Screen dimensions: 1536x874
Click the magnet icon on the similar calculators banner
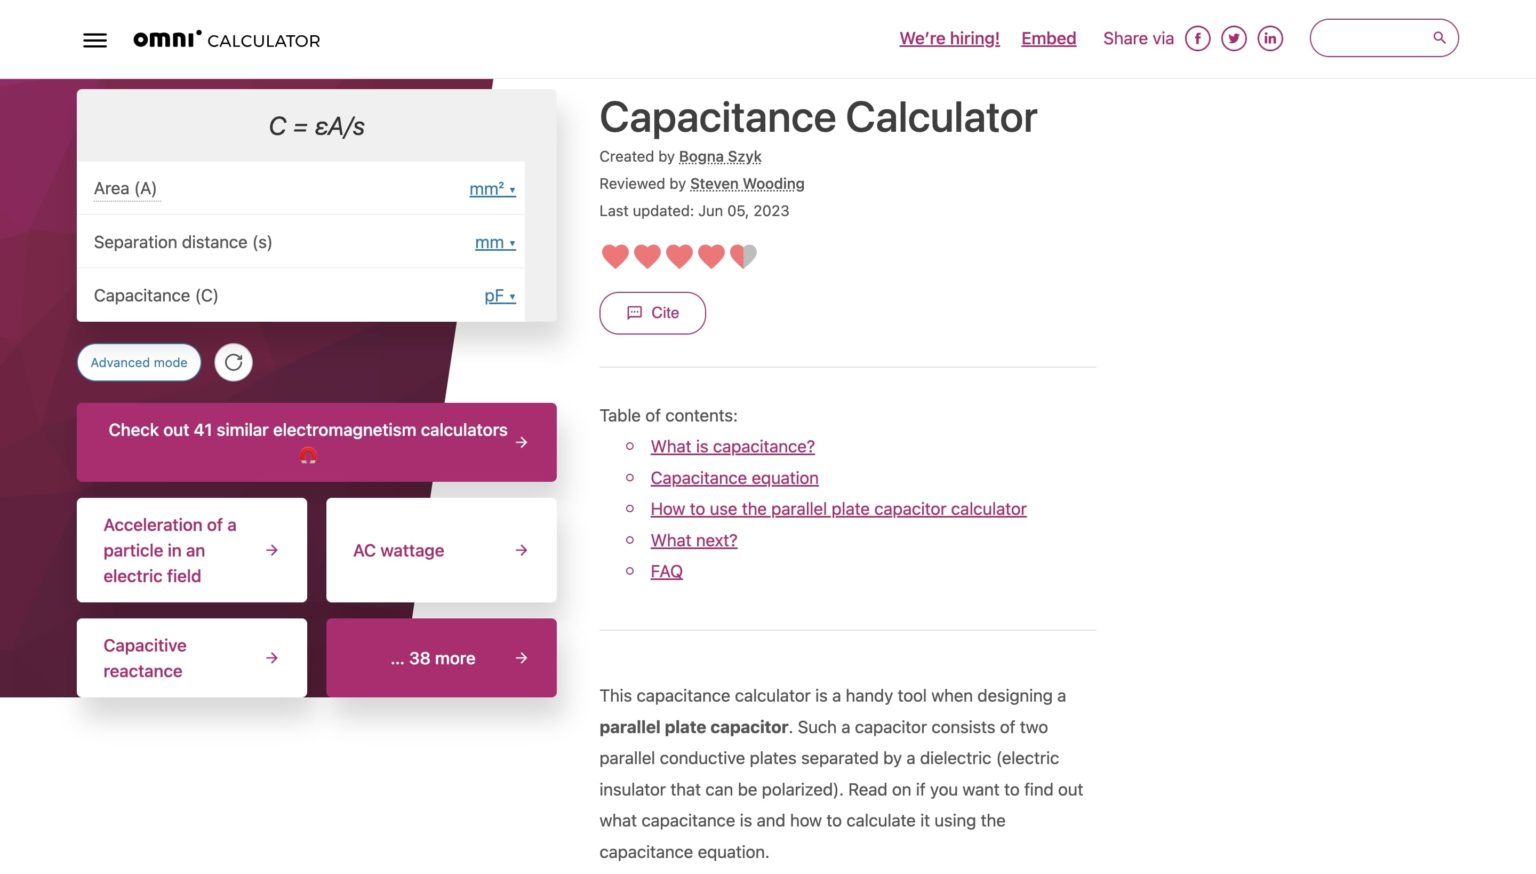(x=308, y=455)
